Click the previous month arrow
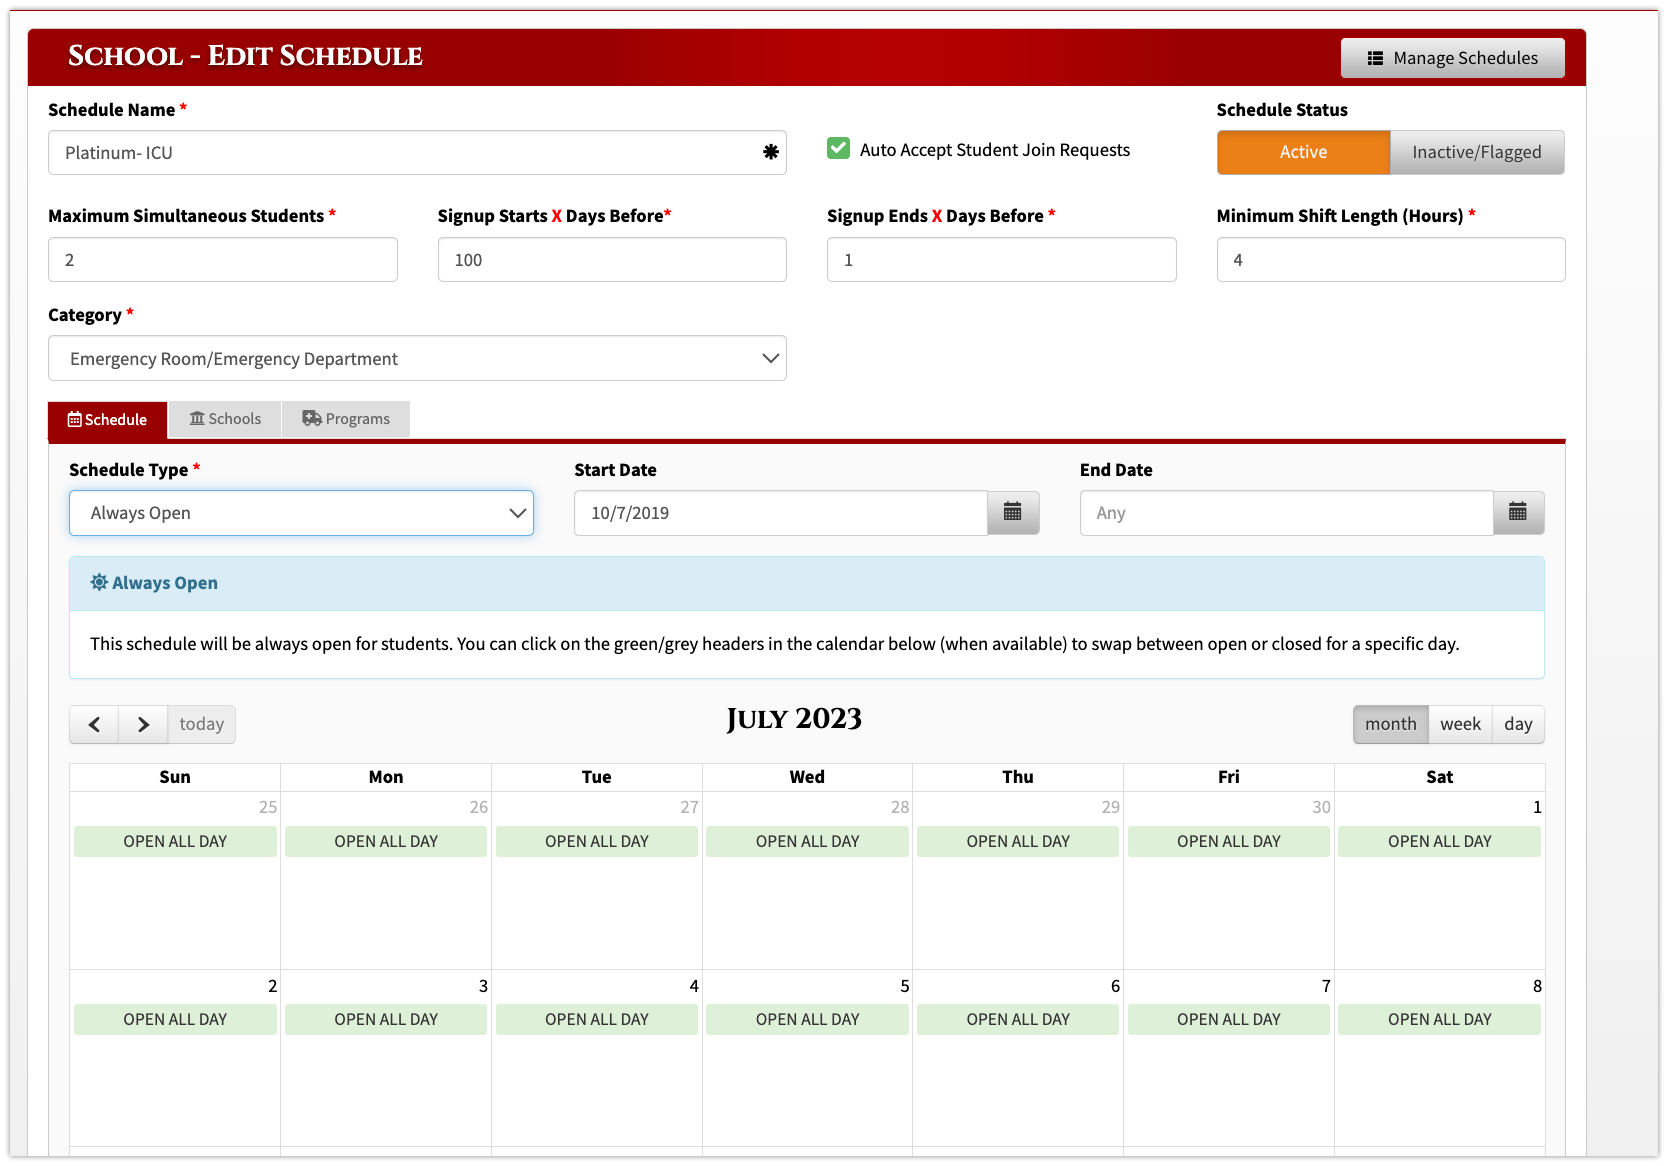 [93, 724]
